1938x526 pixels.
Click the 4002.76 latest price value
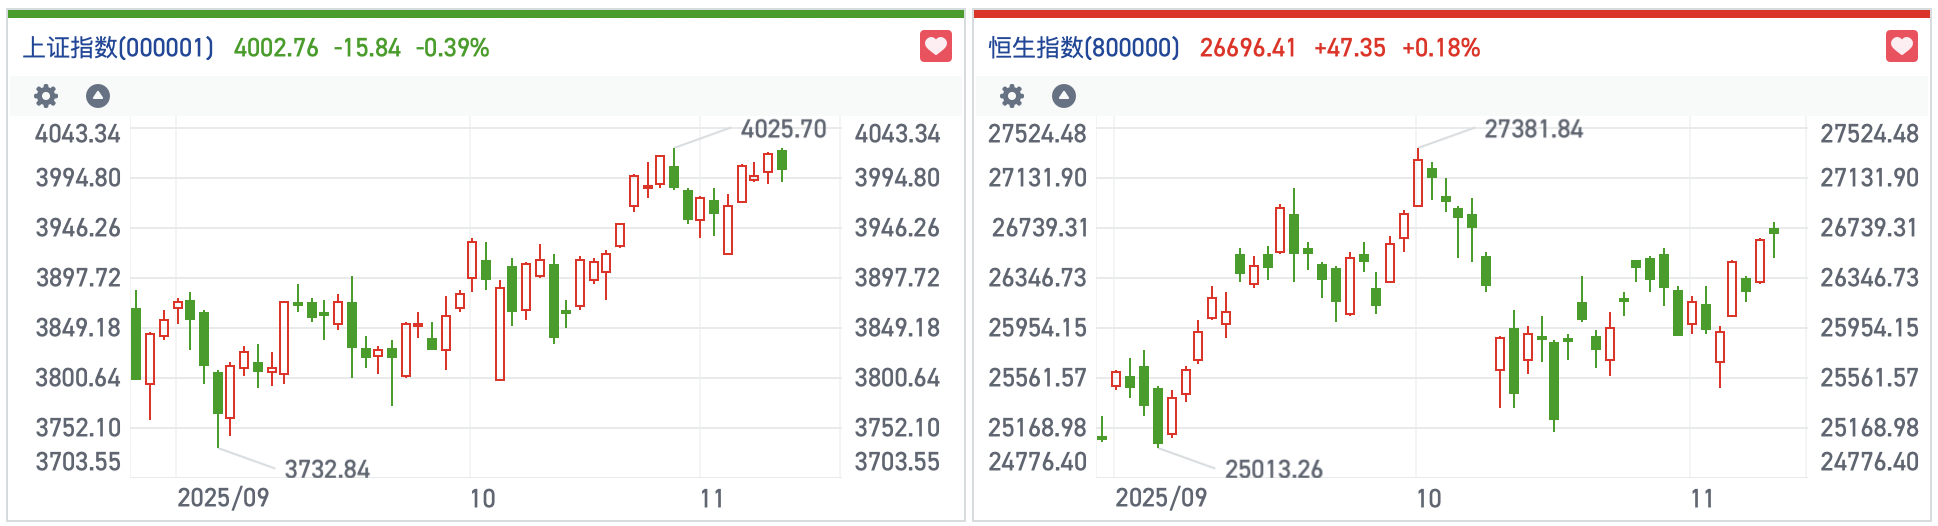pyautogui.click(x=276, y=48)
